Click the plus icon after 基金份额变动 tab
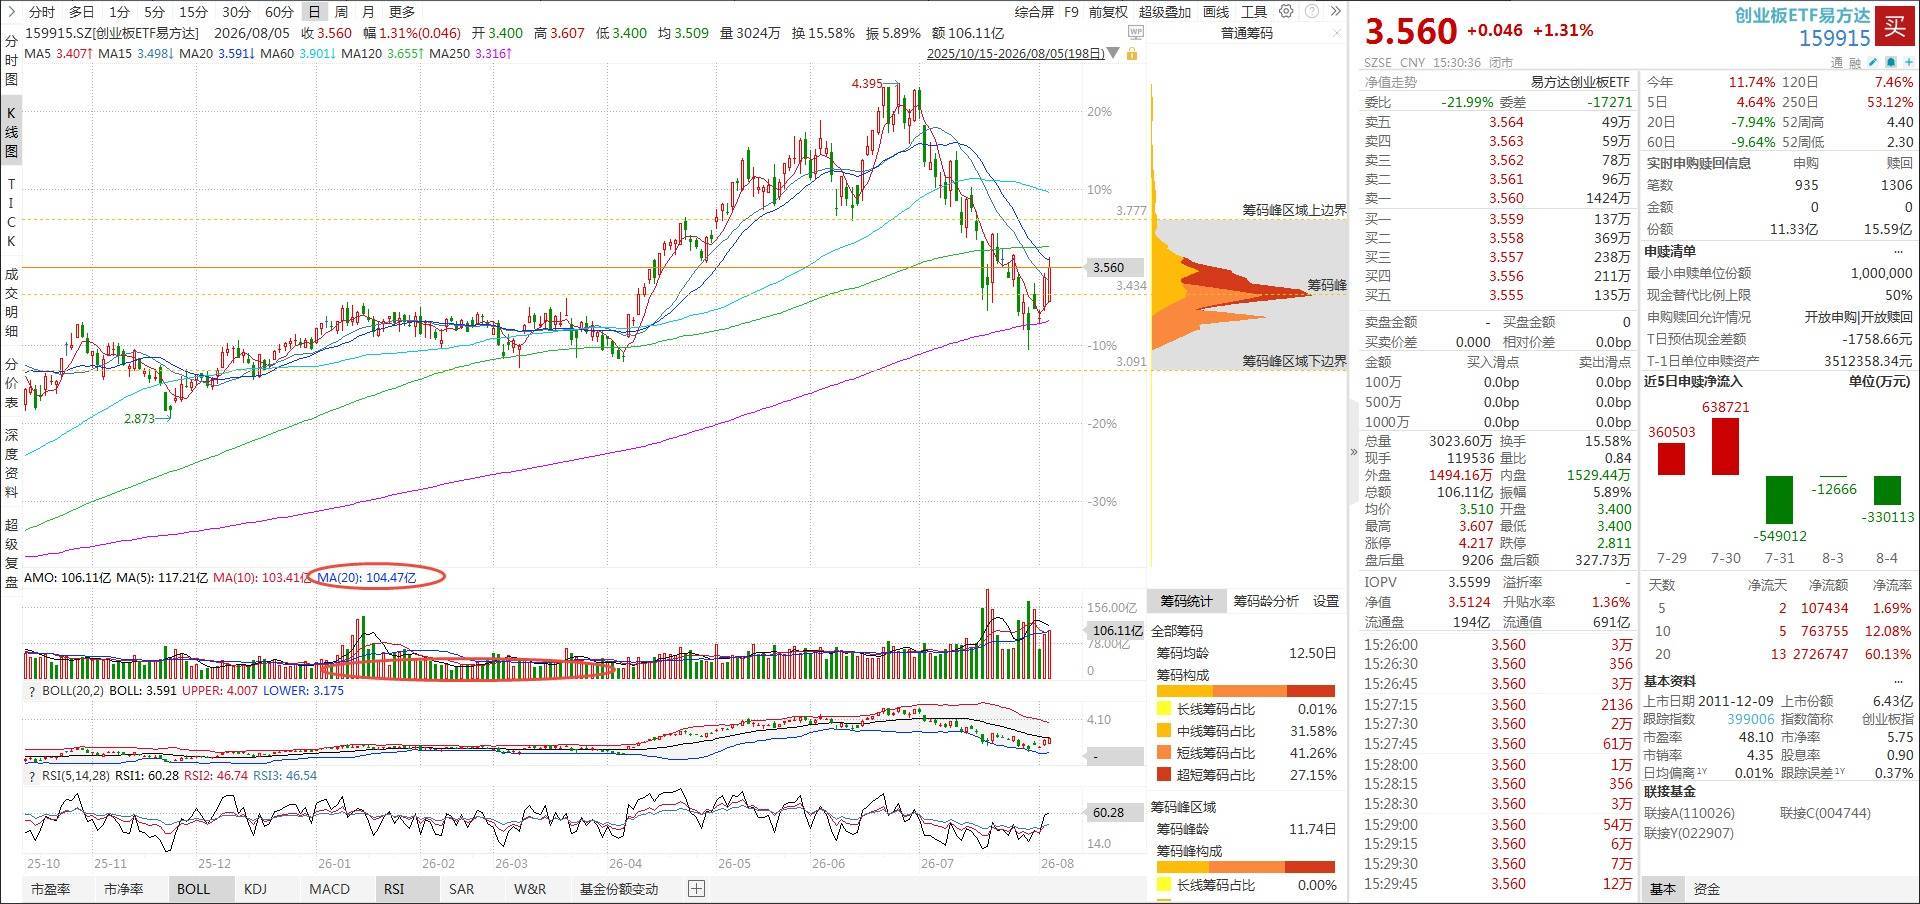1920x904 pixels. point(697,888)
